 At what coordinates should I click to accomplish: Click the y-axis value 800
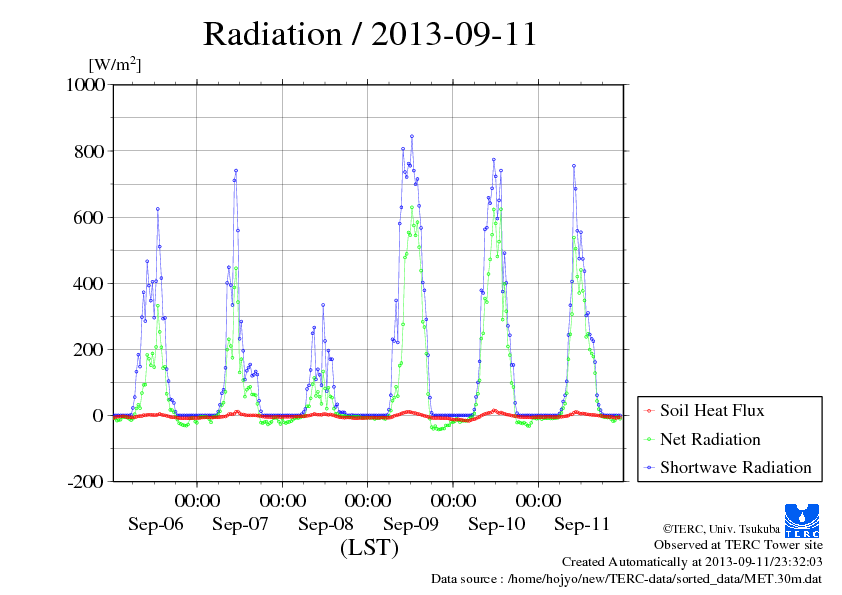pos(90,151)
